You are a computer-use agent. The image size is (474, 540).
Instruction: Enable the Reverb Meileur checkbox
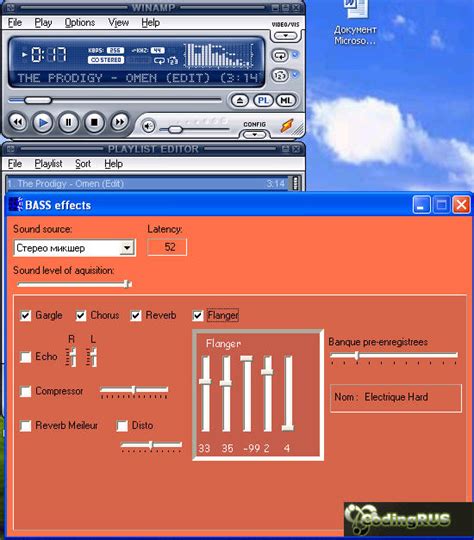(x=25, y=426)
